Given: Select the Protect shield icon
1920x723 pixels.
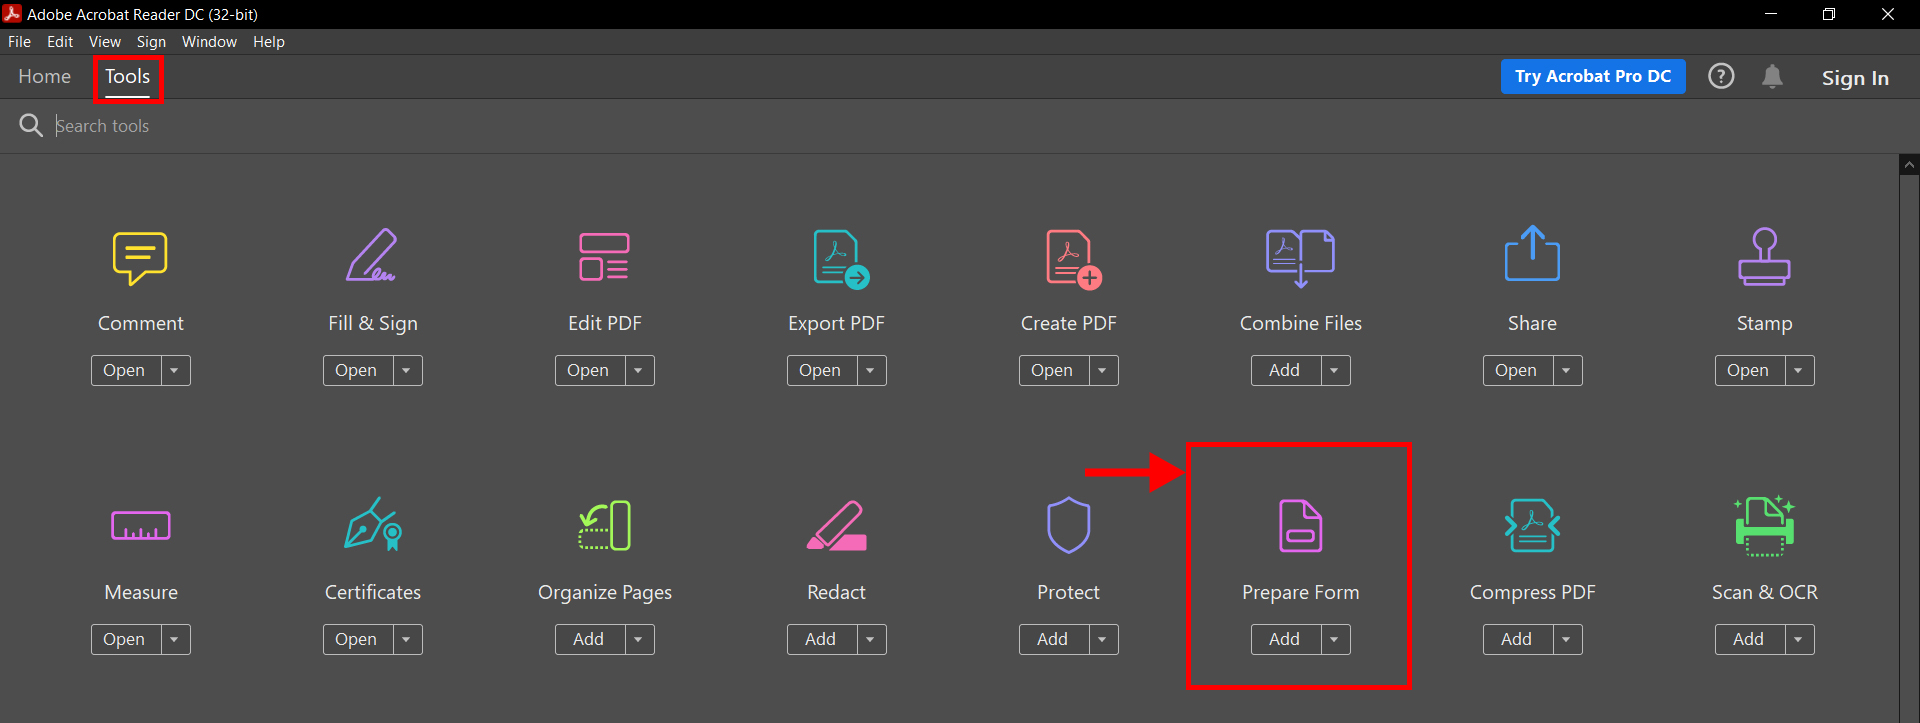Looking at the screenshot, I should (x=1068, y=525).
